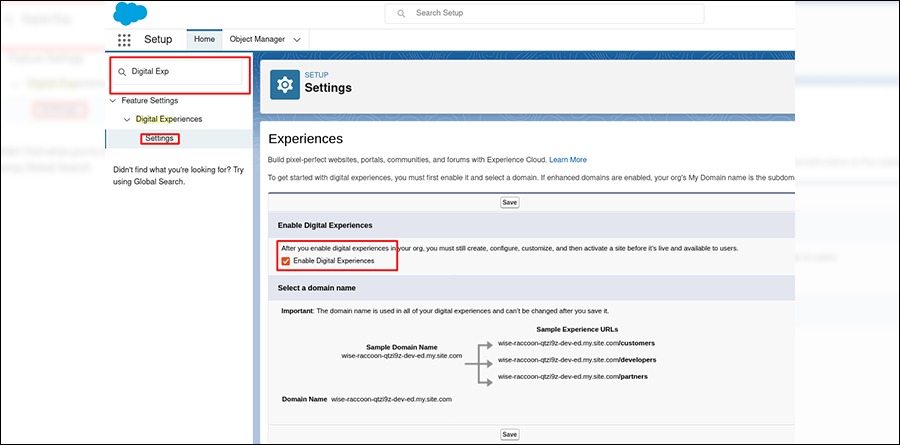900x445 pixels.
Task: Open the Object Manager tab
Action: [257, 39]
